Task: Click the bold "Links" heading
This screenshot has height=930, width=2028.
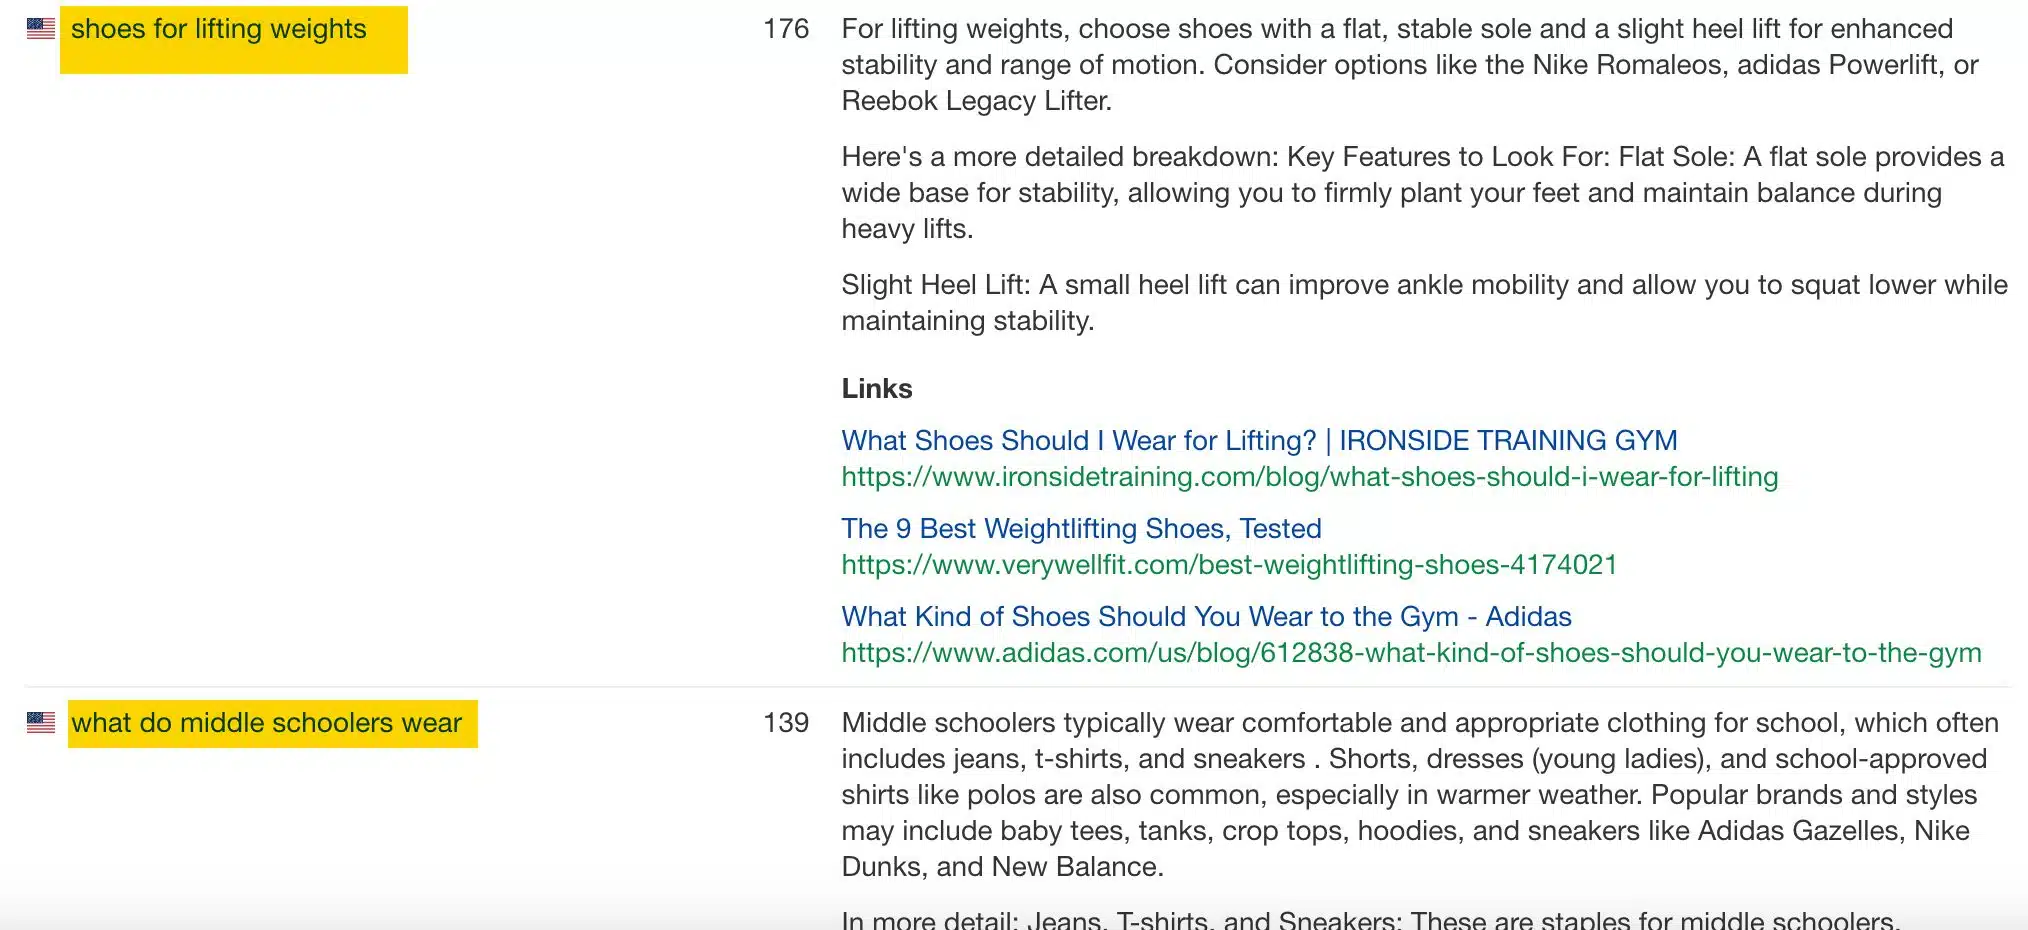Action: pyautogui.click(x=877, y=388)
